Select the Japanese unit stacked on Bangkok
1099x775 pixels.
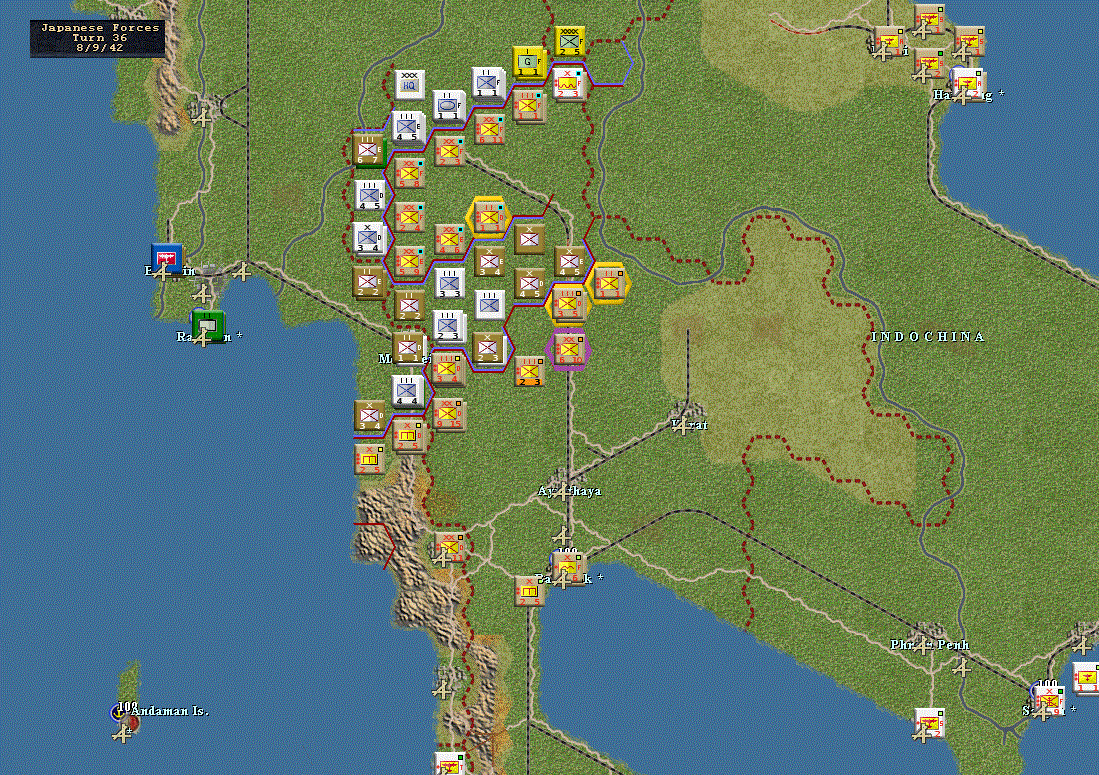pyautogui.click(x=568, y=568)
